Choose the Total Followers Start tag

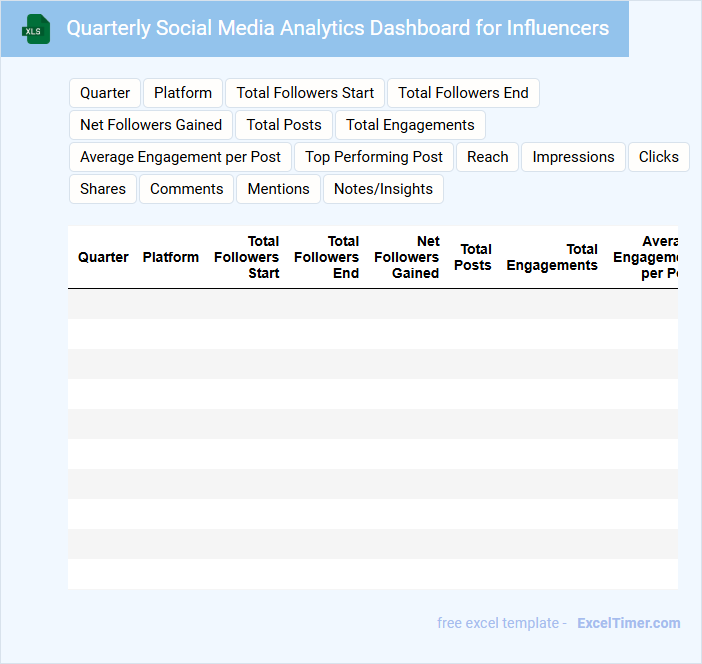(305, 93)
